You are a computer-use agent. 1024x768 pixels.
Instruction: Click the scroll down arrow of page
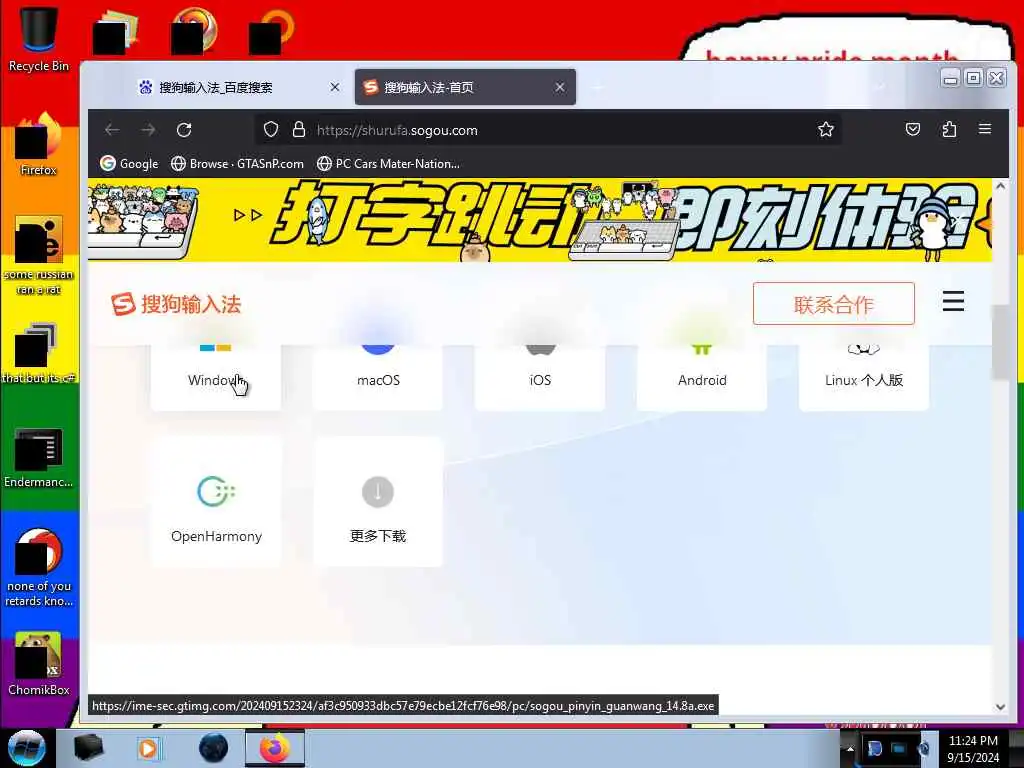pos(1000,707)
